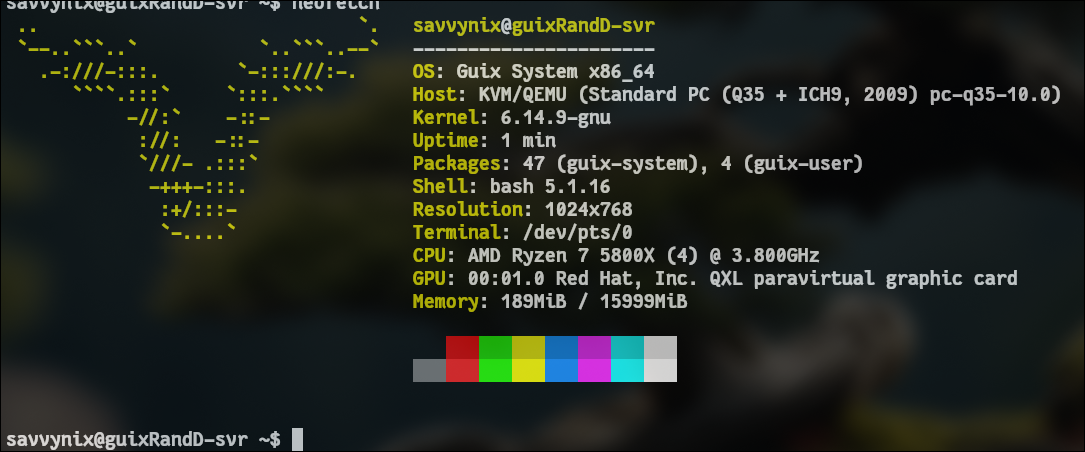
Task: Click the kernel version "6.14.9-gnu"
Action: tap(556, 118)
